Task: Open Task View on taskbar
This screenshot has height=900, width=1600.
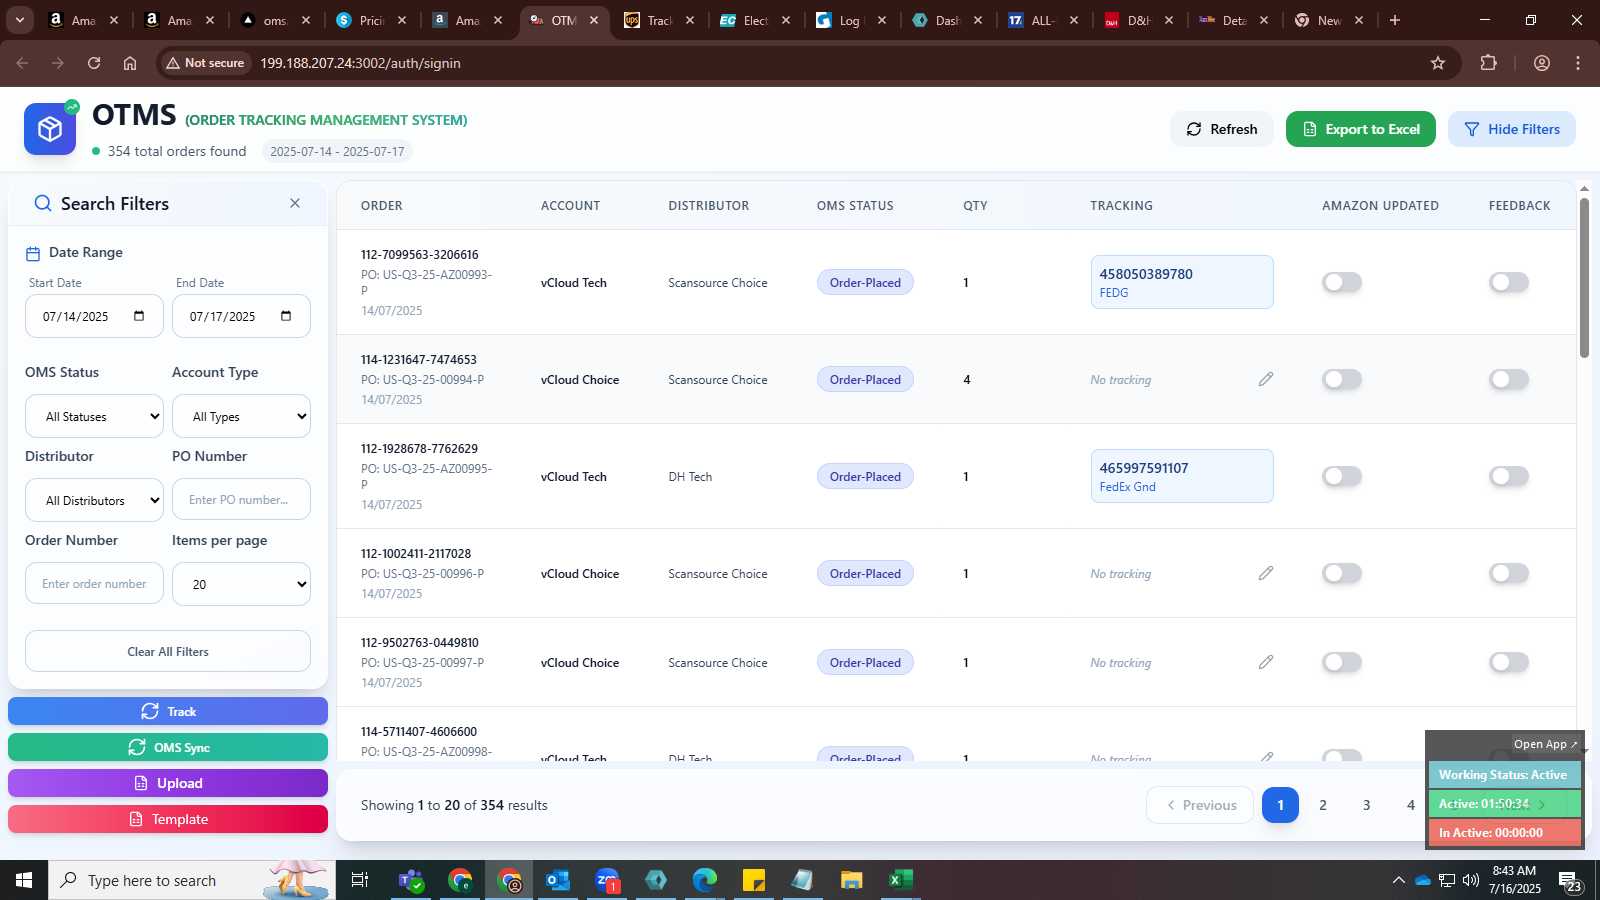Action: click(360, 880)
